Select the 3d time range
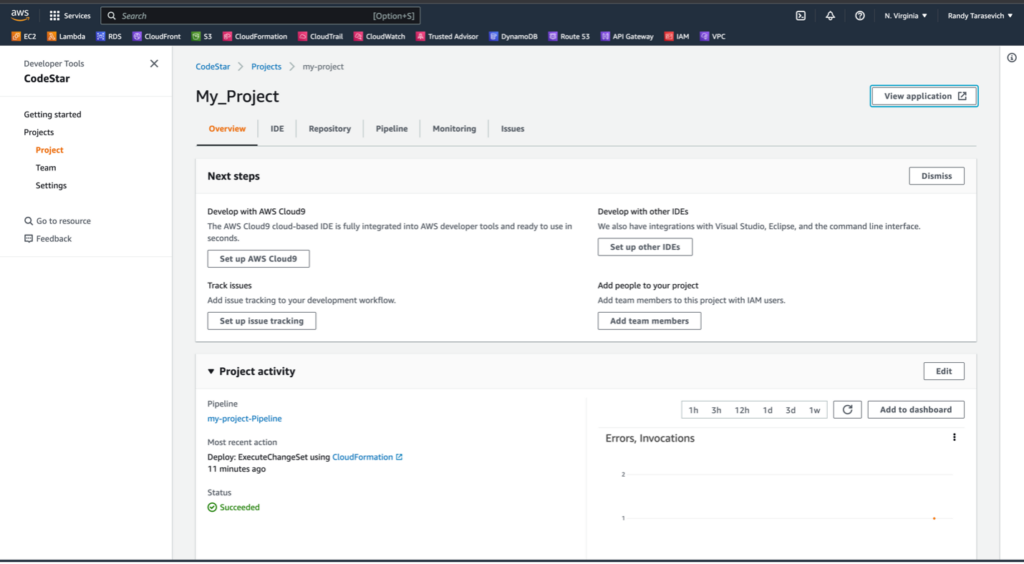The height and width of the screenshot is (564, 1024). (x=791, y=410)
